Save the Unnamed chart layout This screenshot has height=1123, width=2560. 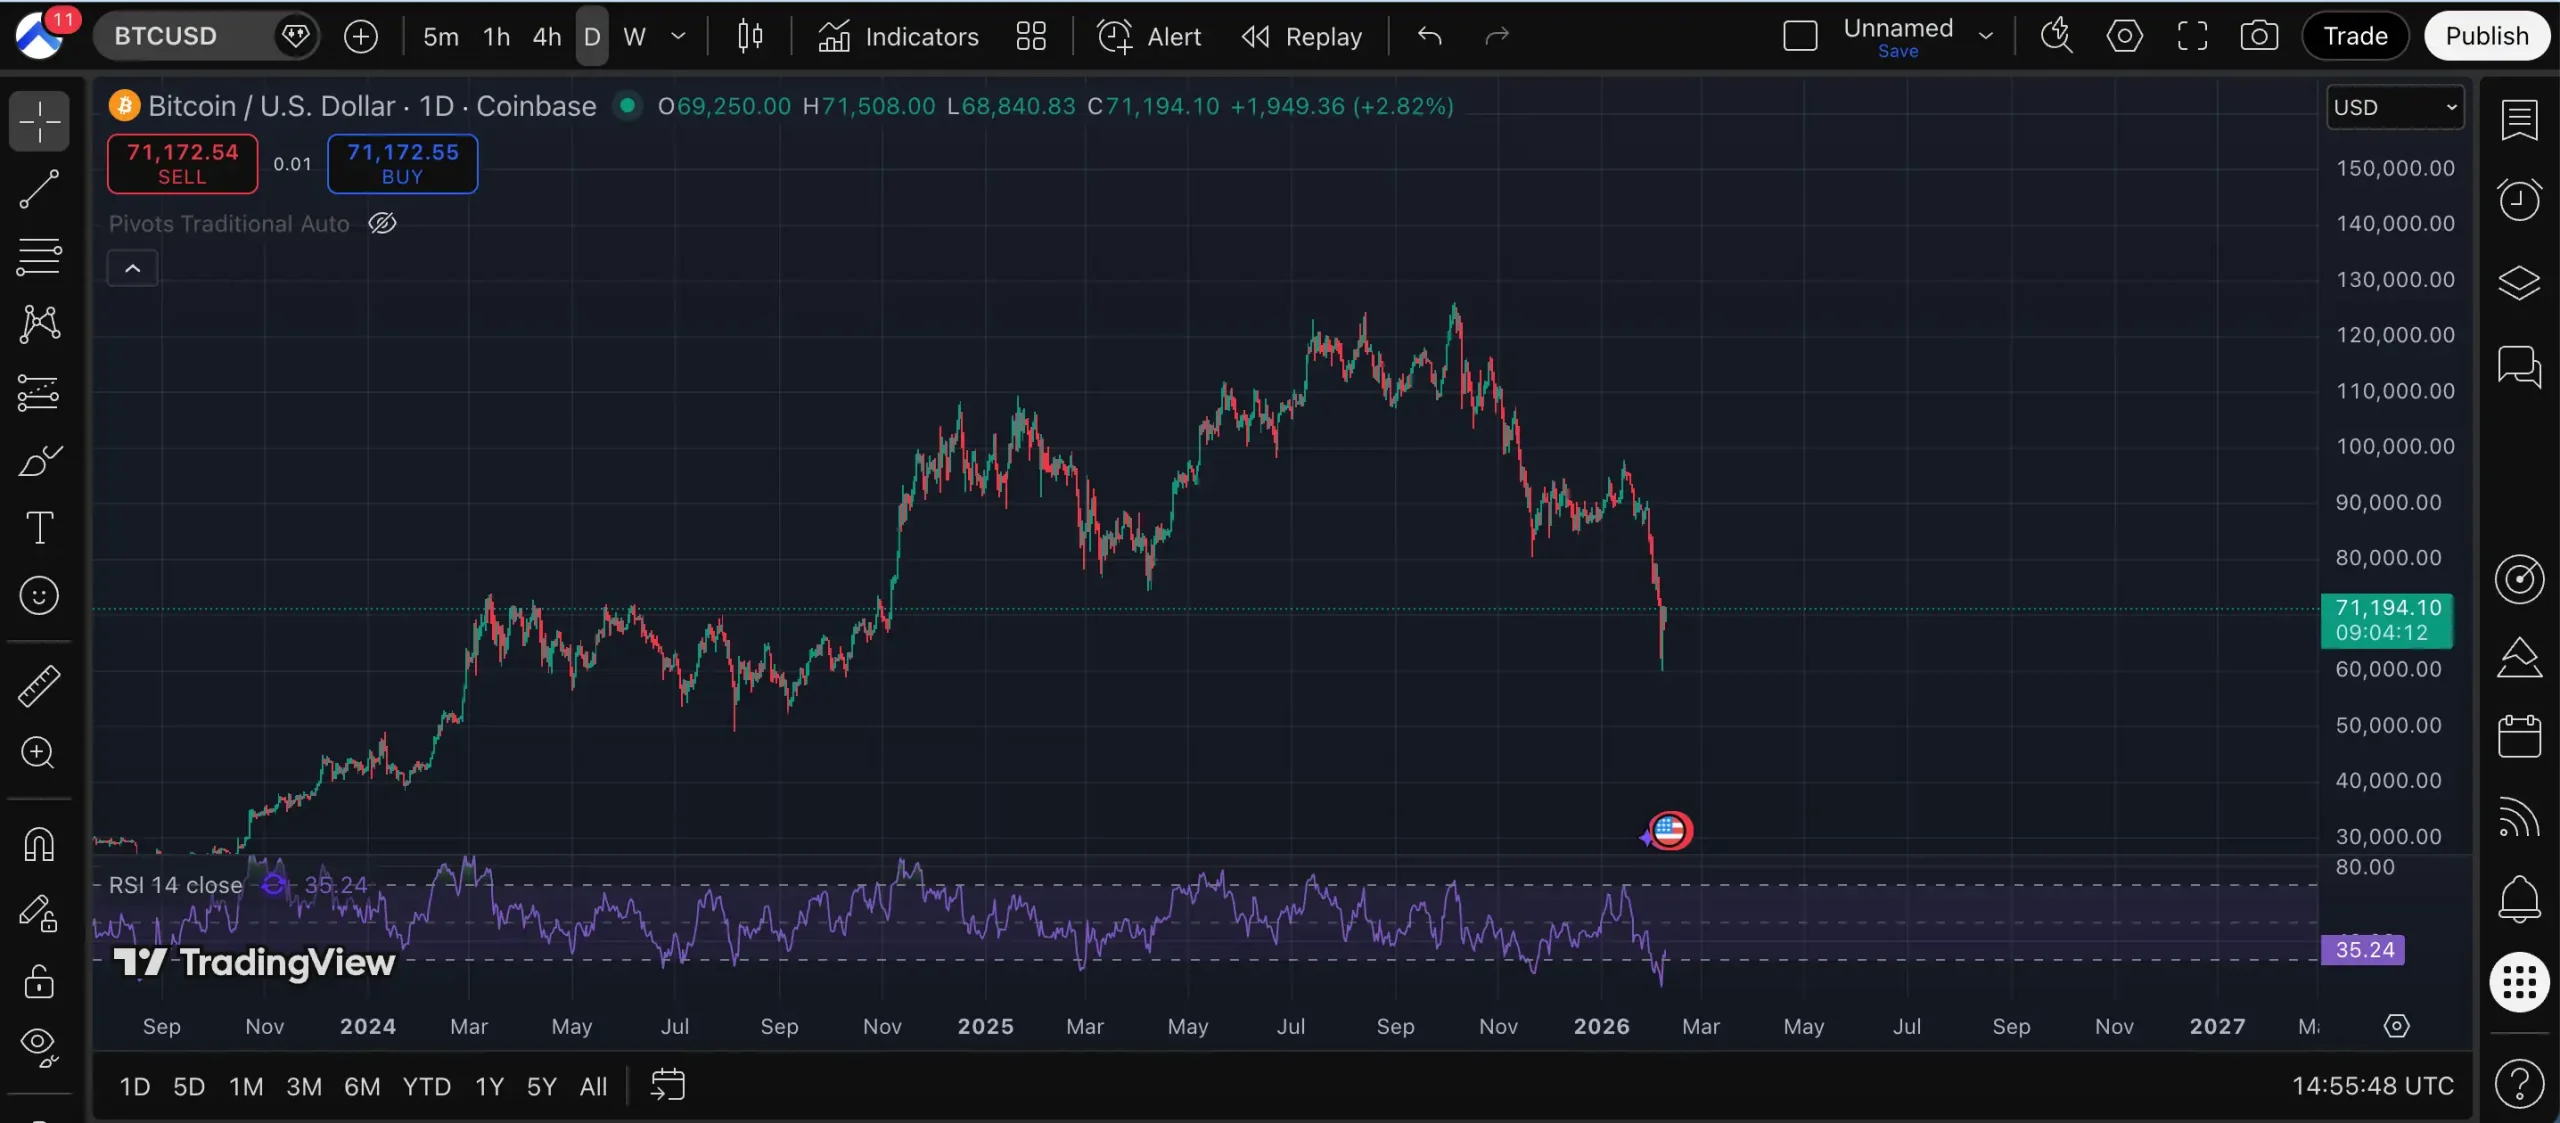click(1898, 51)
